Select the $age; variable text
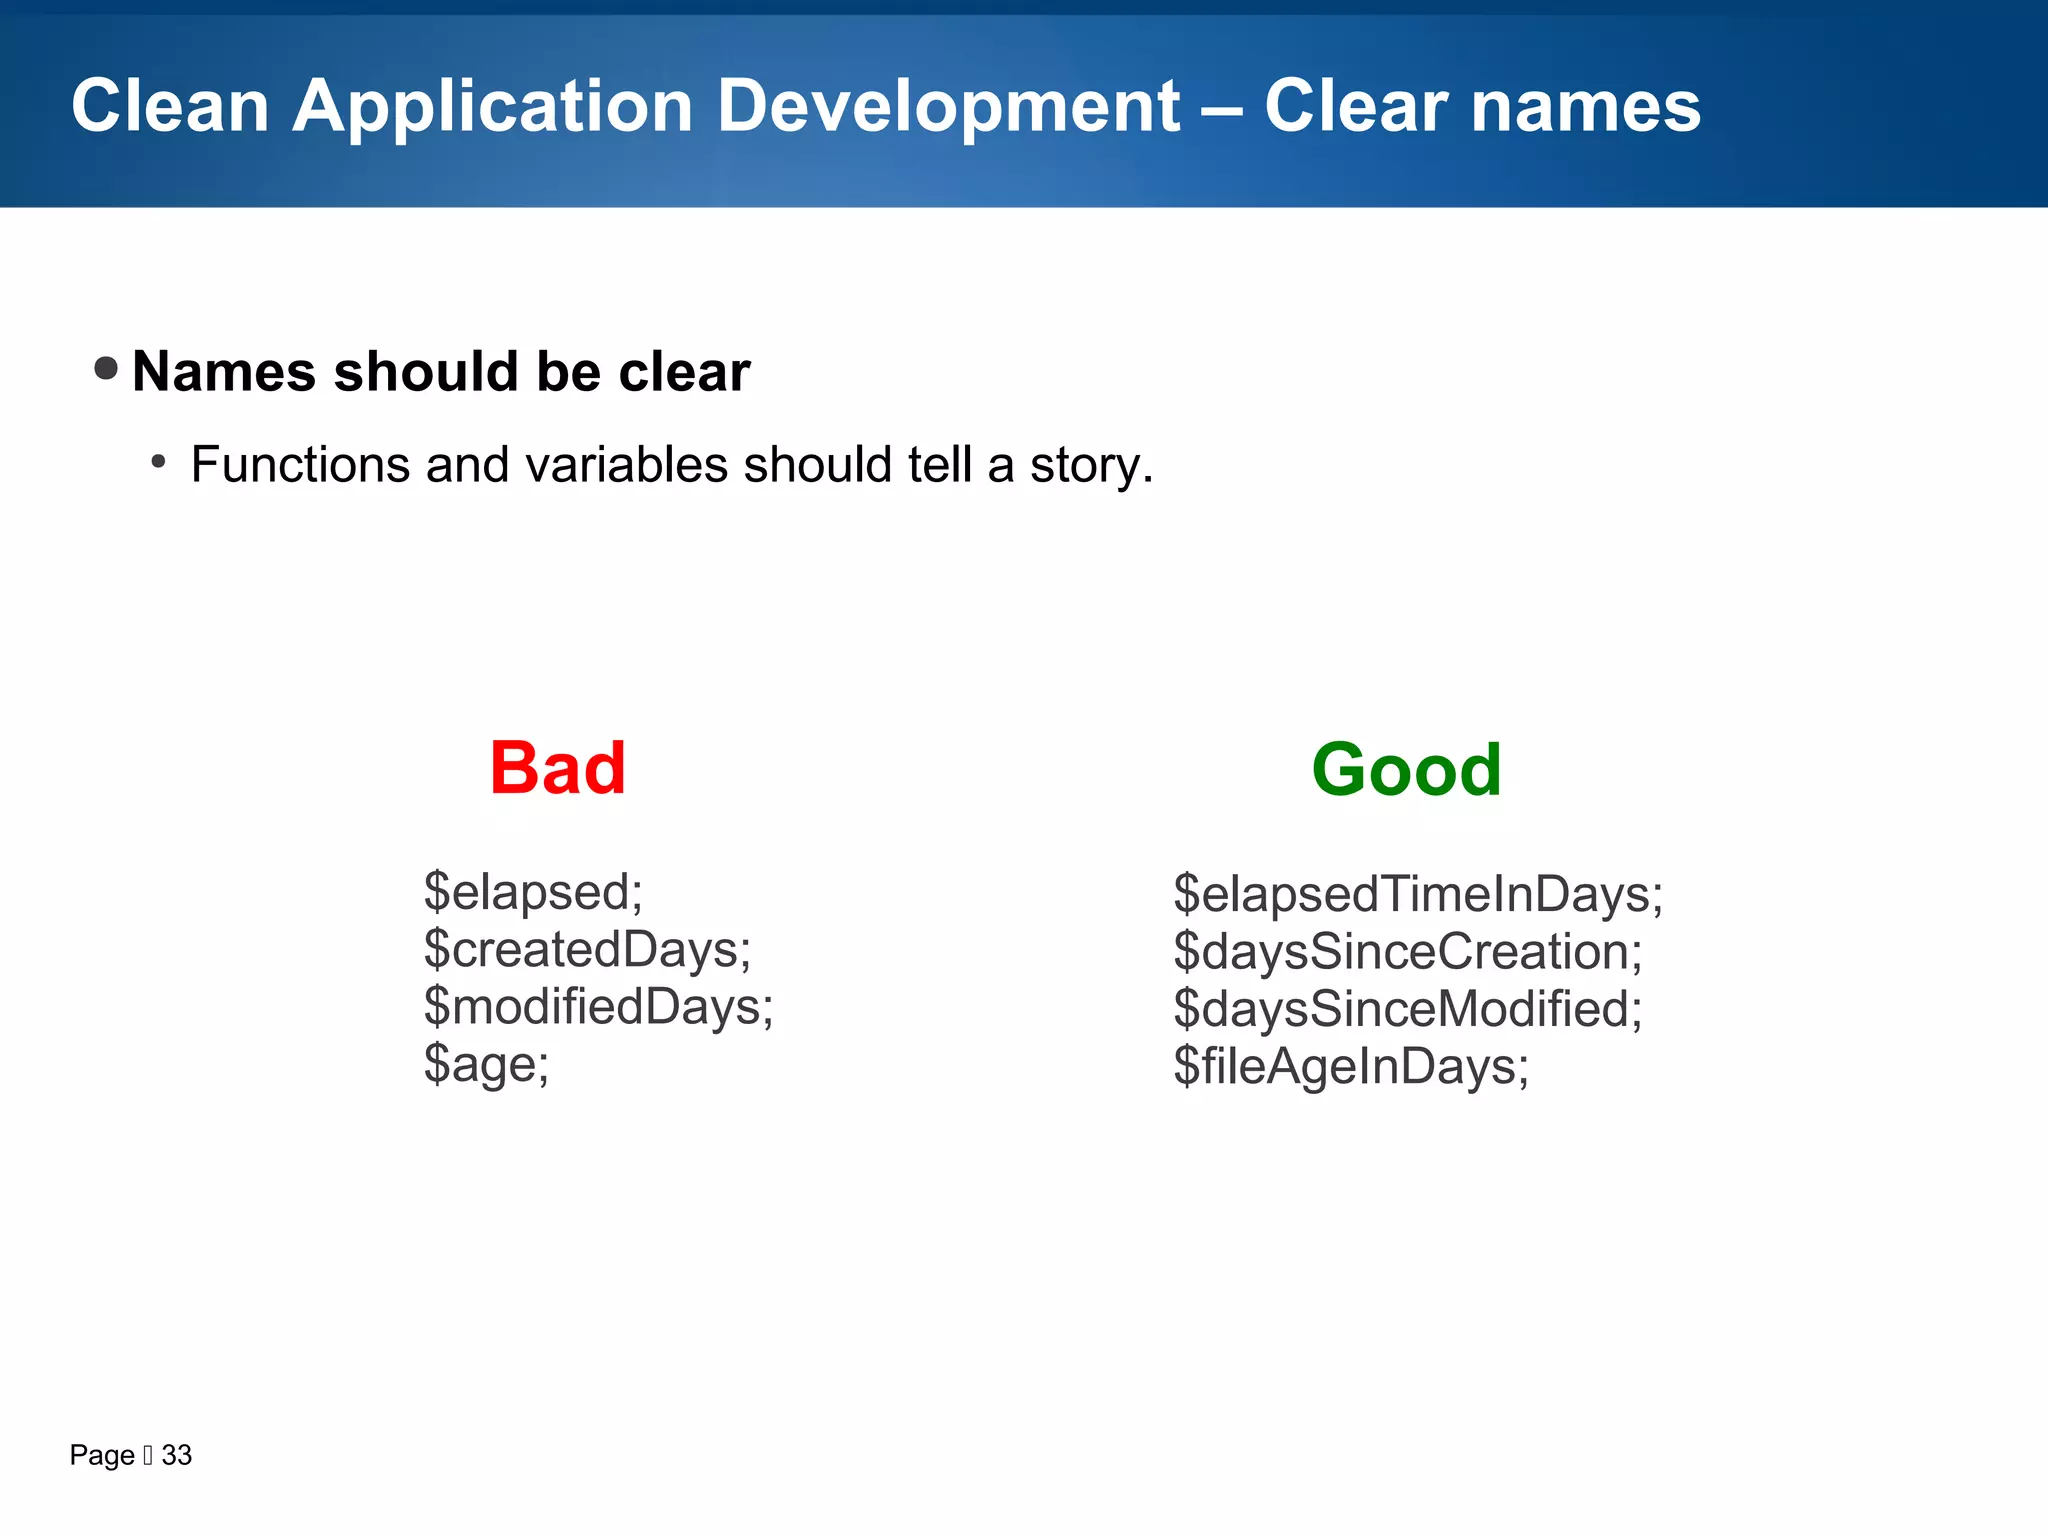Viewport: 2048px width, 1536px height. coord(486,1063)
